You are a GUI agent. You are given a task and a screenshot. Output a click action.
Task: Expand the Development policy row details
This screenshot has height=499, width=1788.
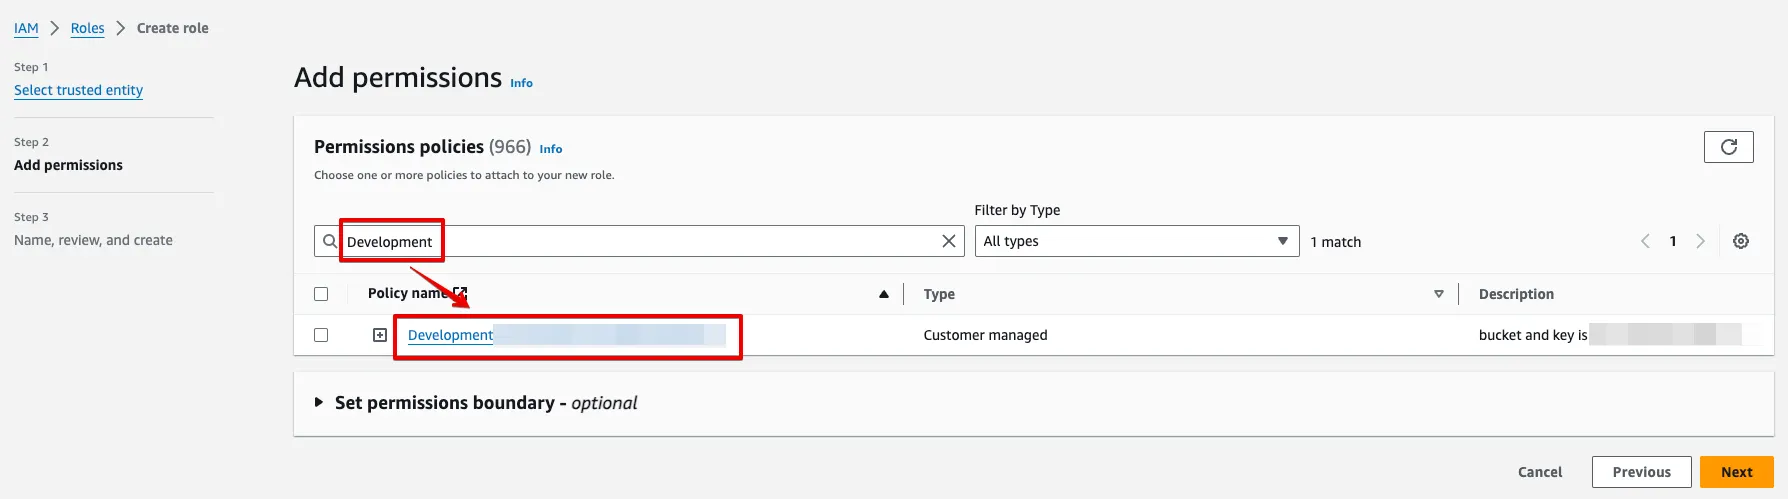click(380, 335)
